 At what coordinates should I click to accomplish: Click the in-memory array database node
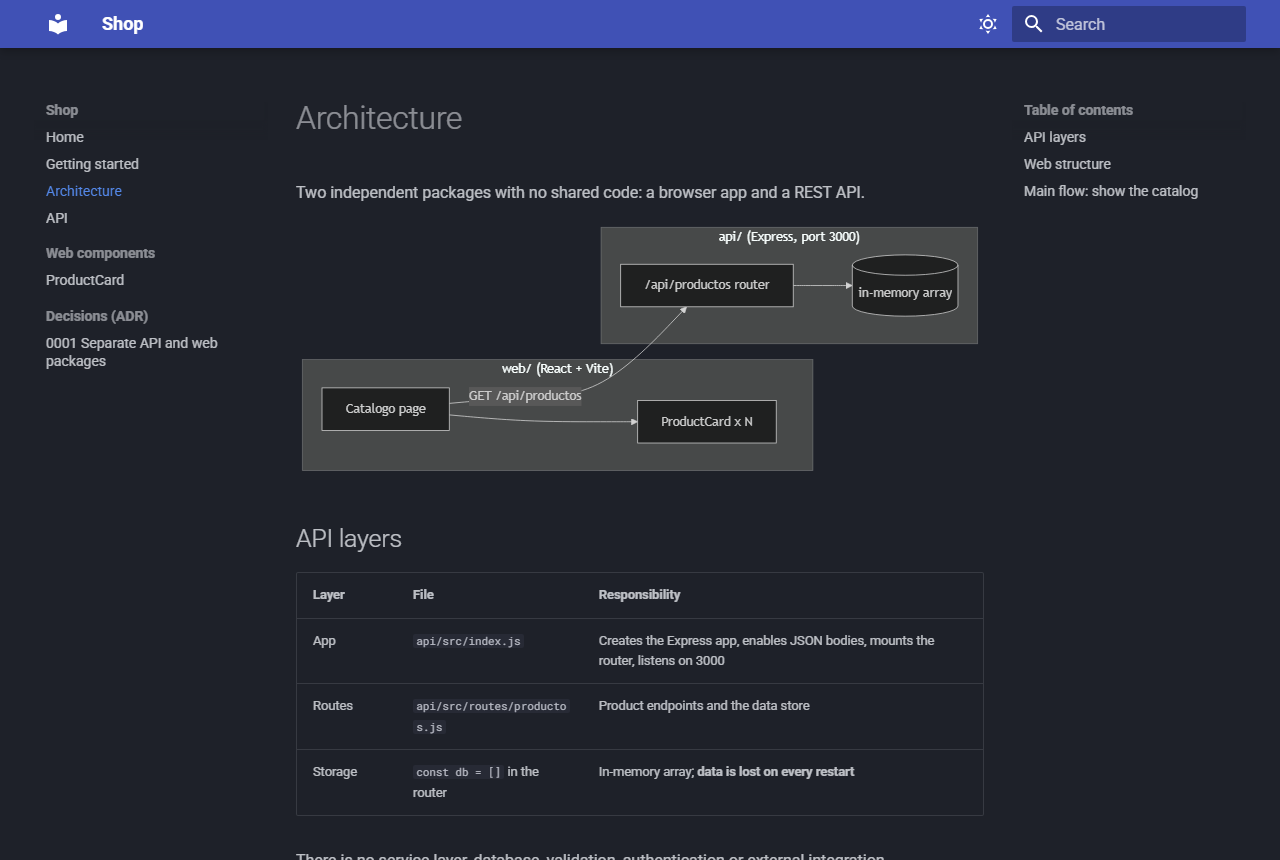click(905, 286)
